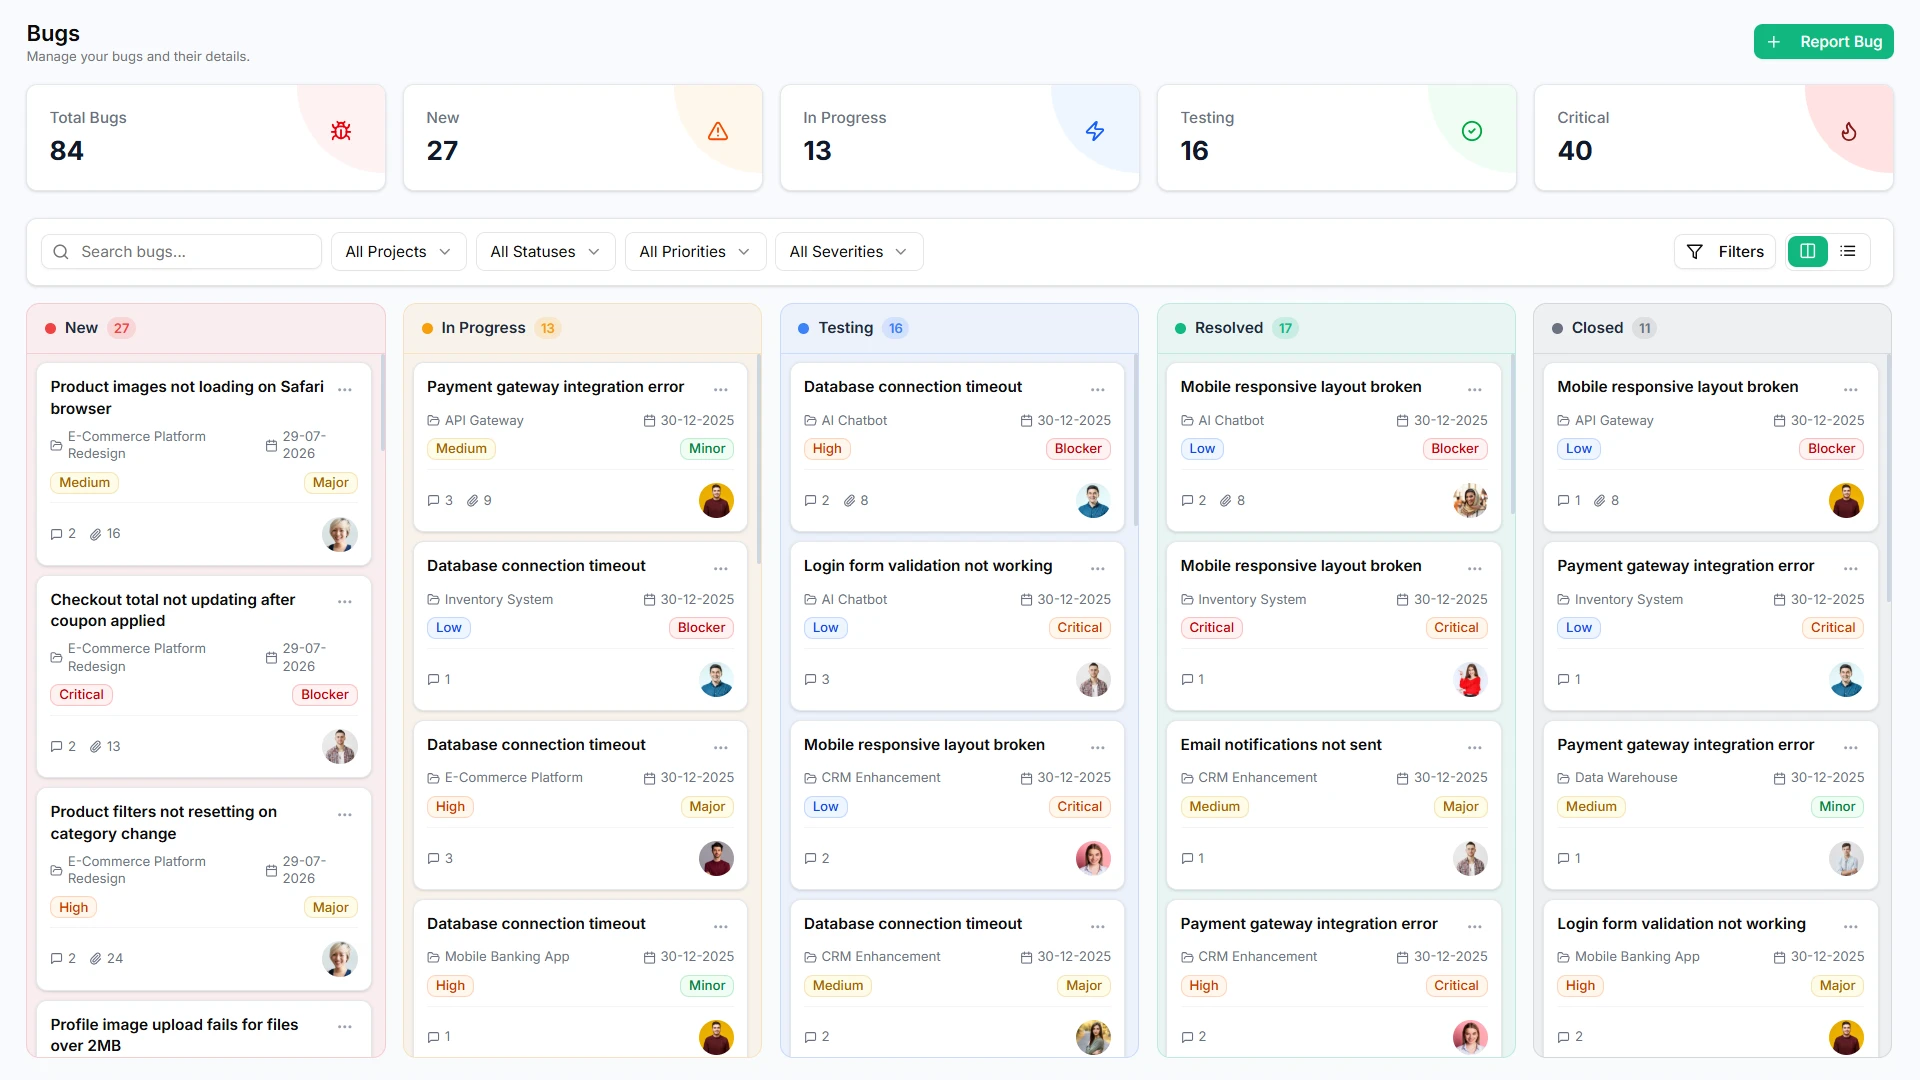Image resolution: width=1920 pixels, height=1080 pixels.
Task: Open menu for Testing AI Chatbot Database timeout card
Action: click(x=1098, y=389)
